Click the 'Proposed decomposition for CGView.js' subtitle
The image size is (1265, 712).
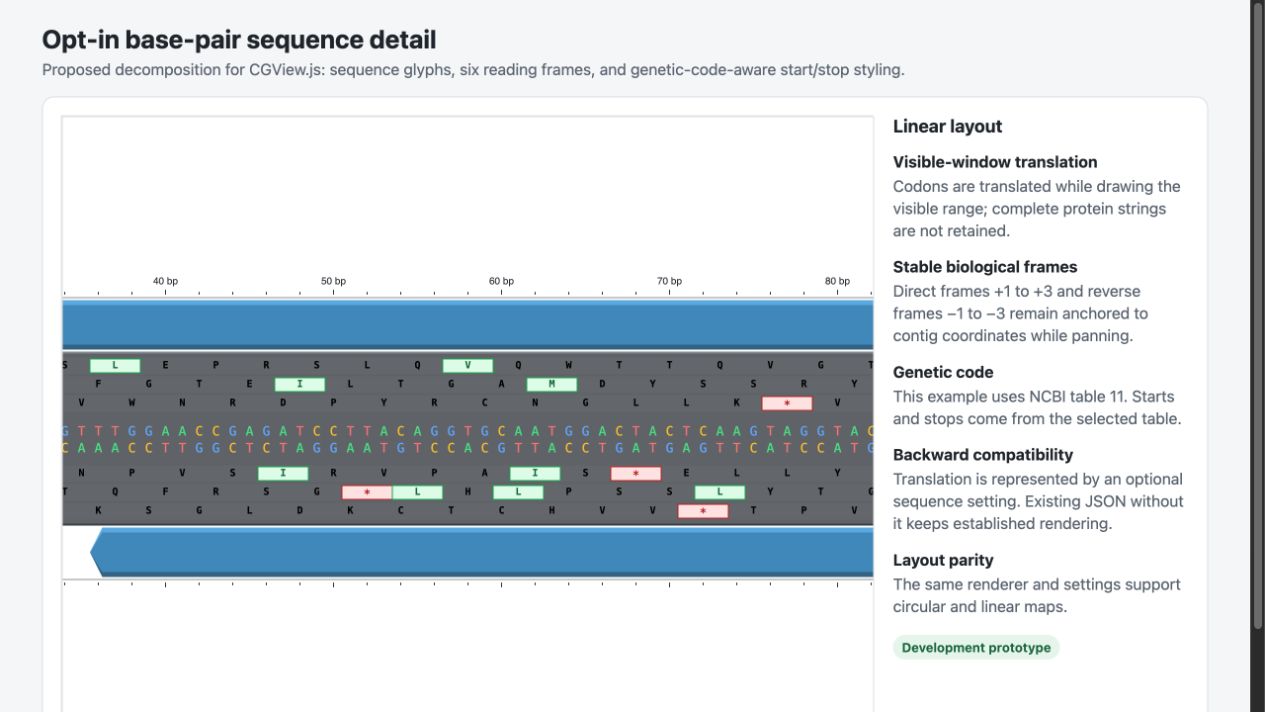(473, 70)
